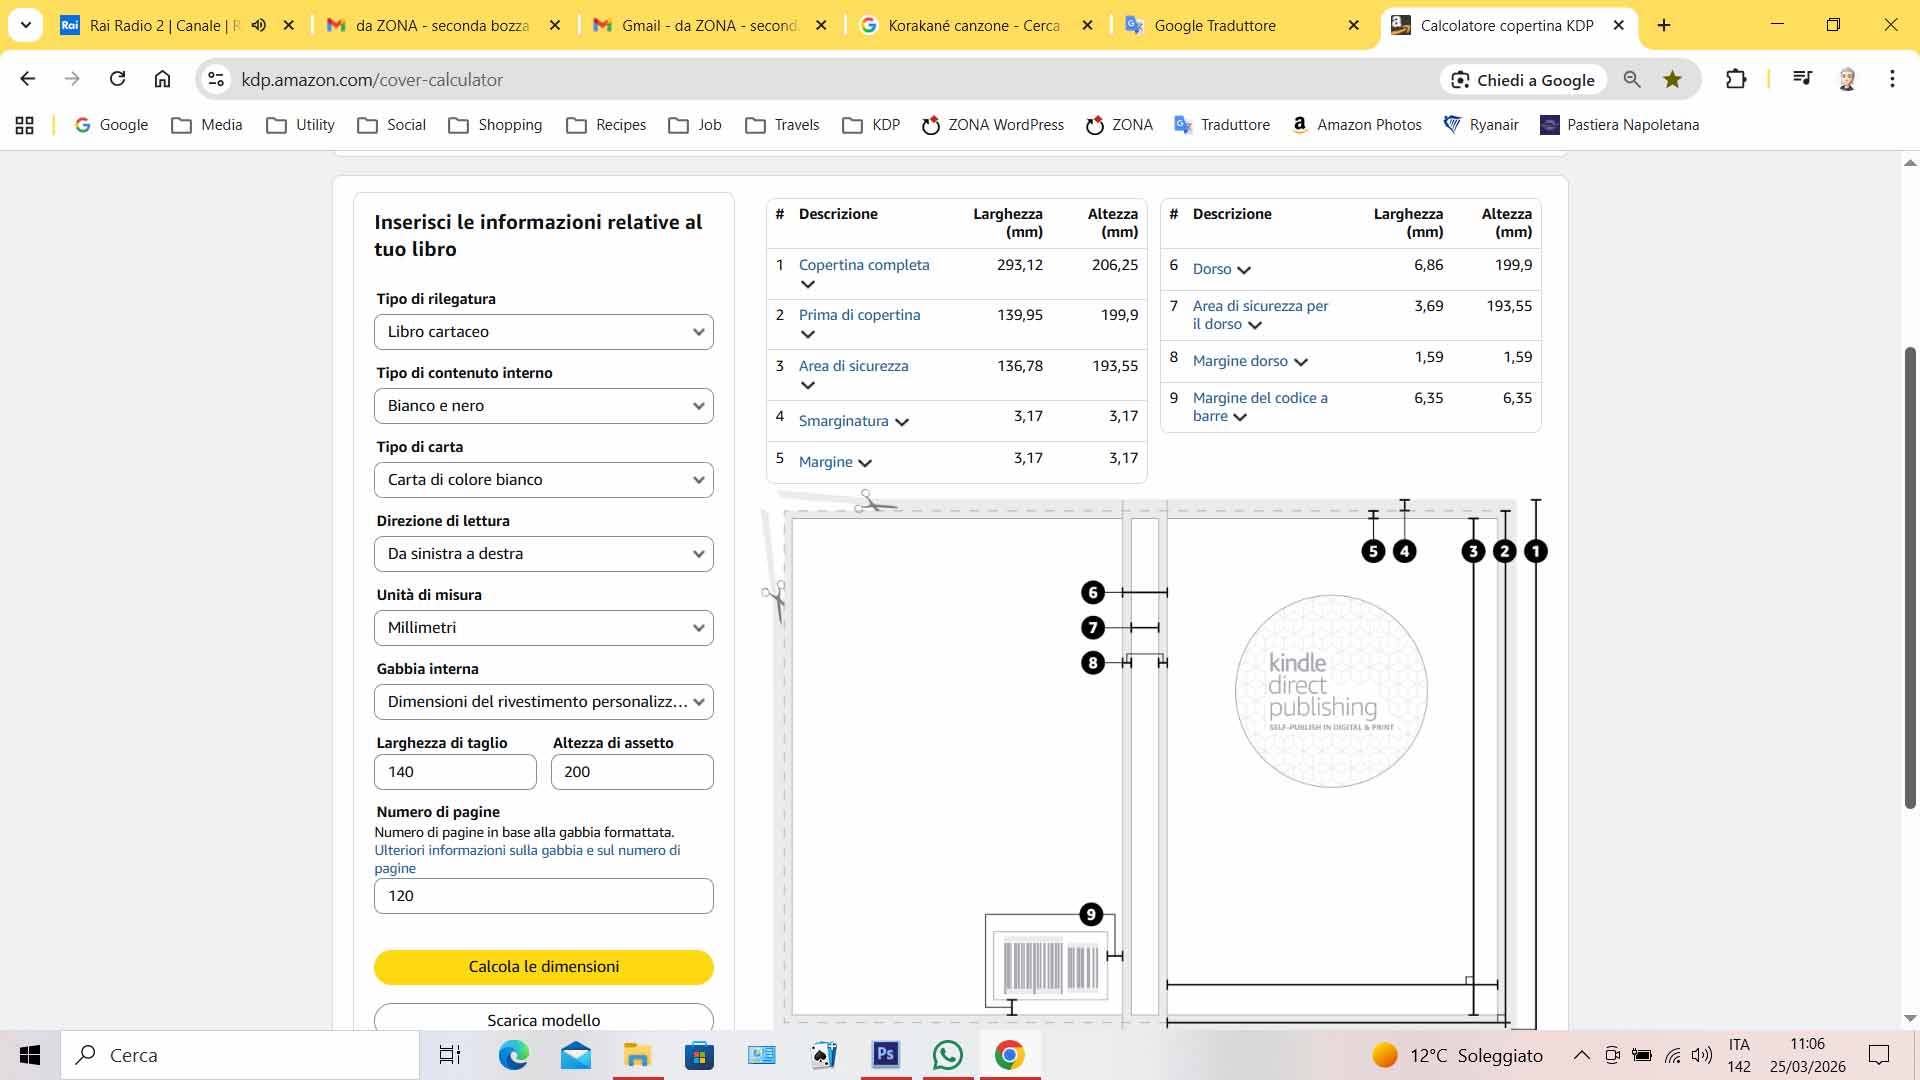
Task: Click the mute icon on Rai Radio 2 tab
Action: [259, 25]
